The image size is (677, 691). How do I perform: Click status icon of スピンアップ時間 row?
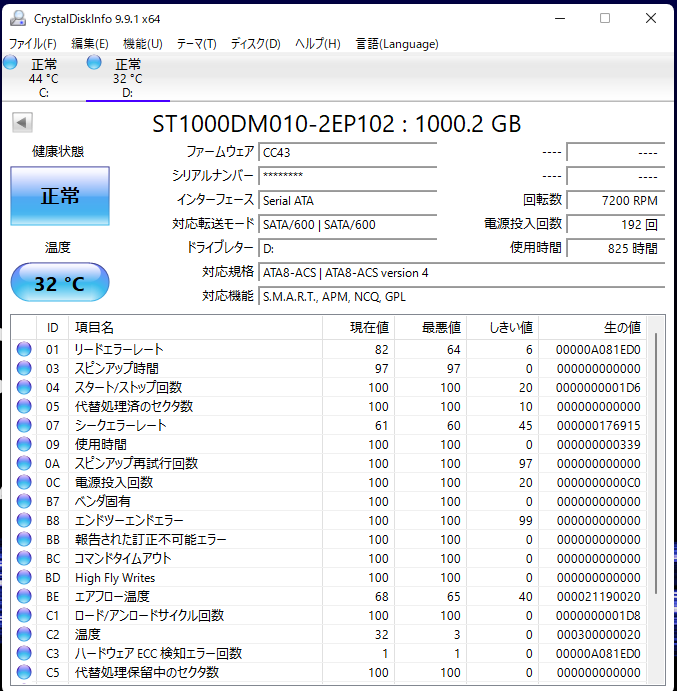click(x=24, y=368)
